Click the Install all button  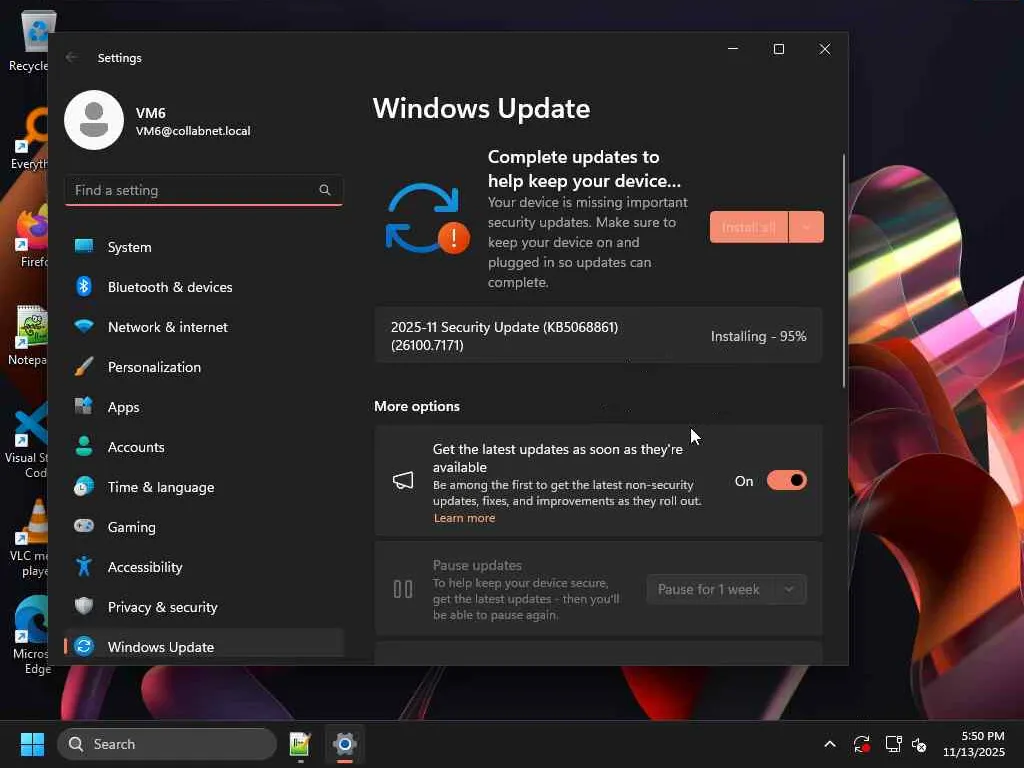tap(749, 227)
